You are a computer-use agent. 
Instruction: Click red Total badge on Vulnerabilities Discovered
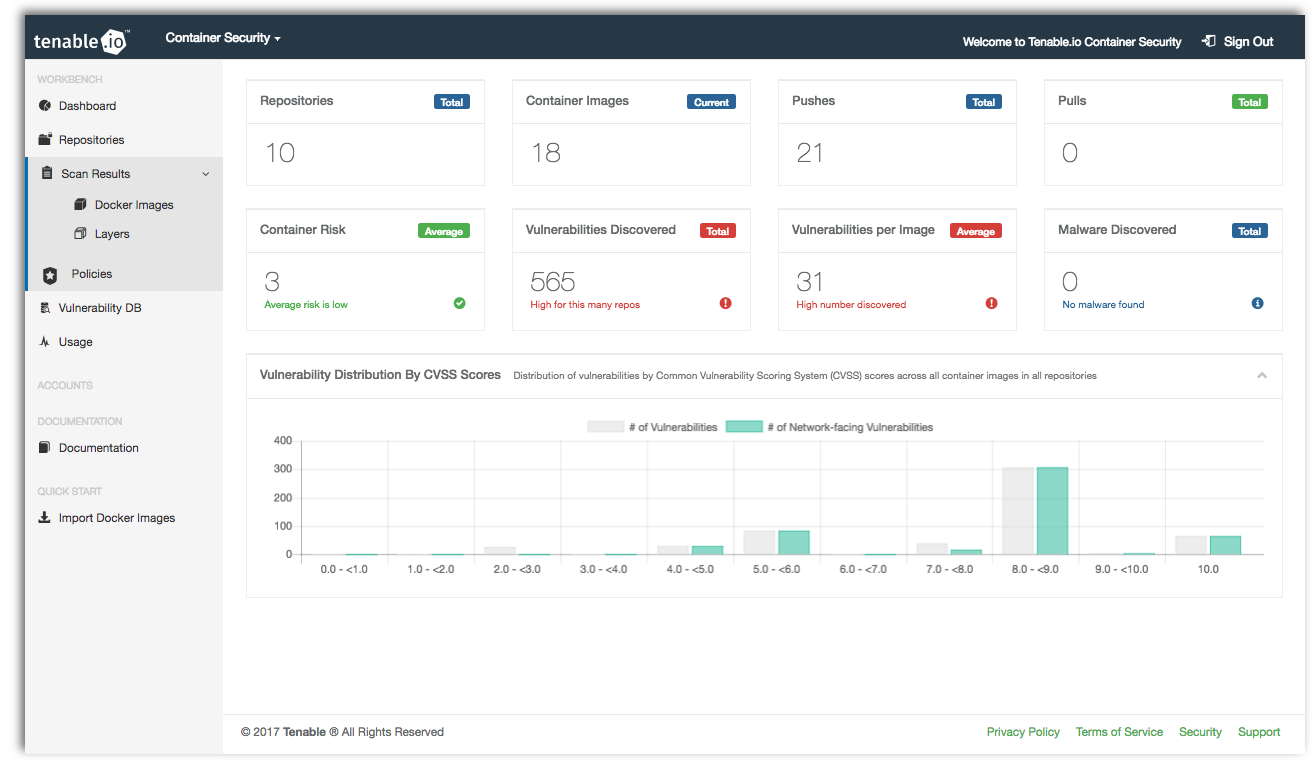(718, 231)
